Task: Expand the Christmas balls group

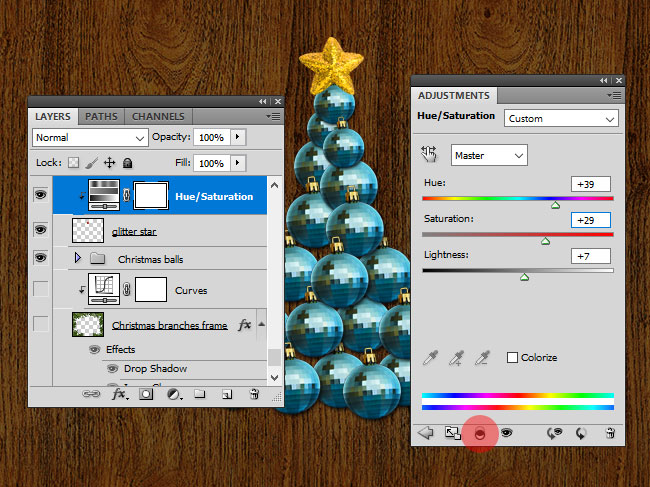Action: [78, 258]
